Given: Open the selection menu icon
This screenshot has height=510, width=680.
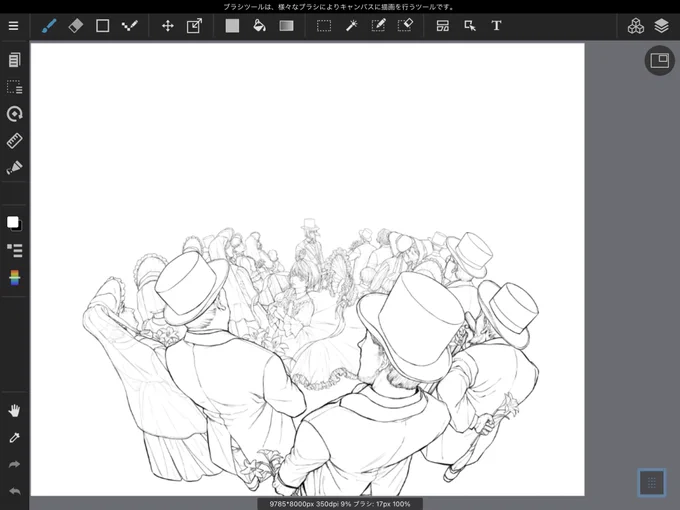Looking at the screenshot, I should (14, 87).
